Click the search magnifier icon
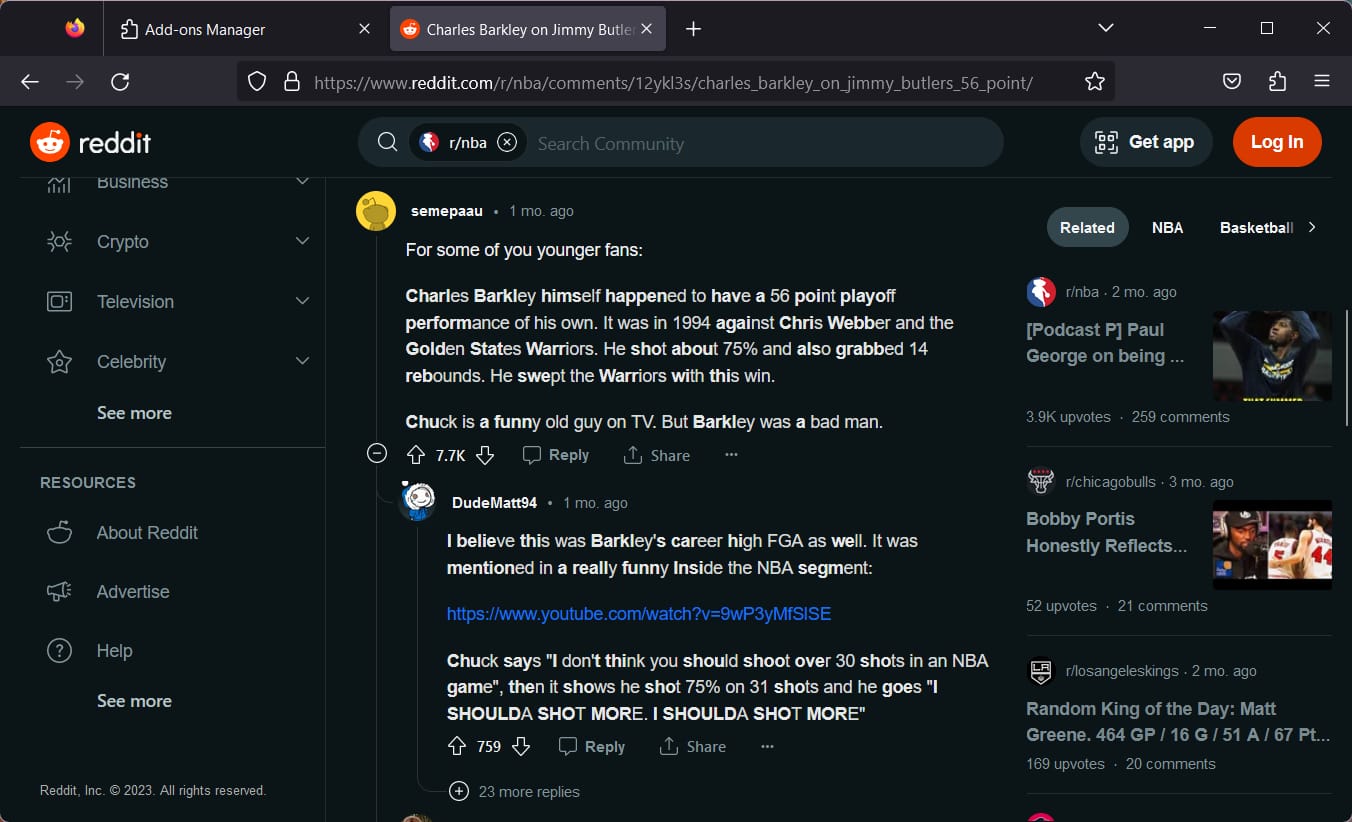 click(x=387, y=143)
